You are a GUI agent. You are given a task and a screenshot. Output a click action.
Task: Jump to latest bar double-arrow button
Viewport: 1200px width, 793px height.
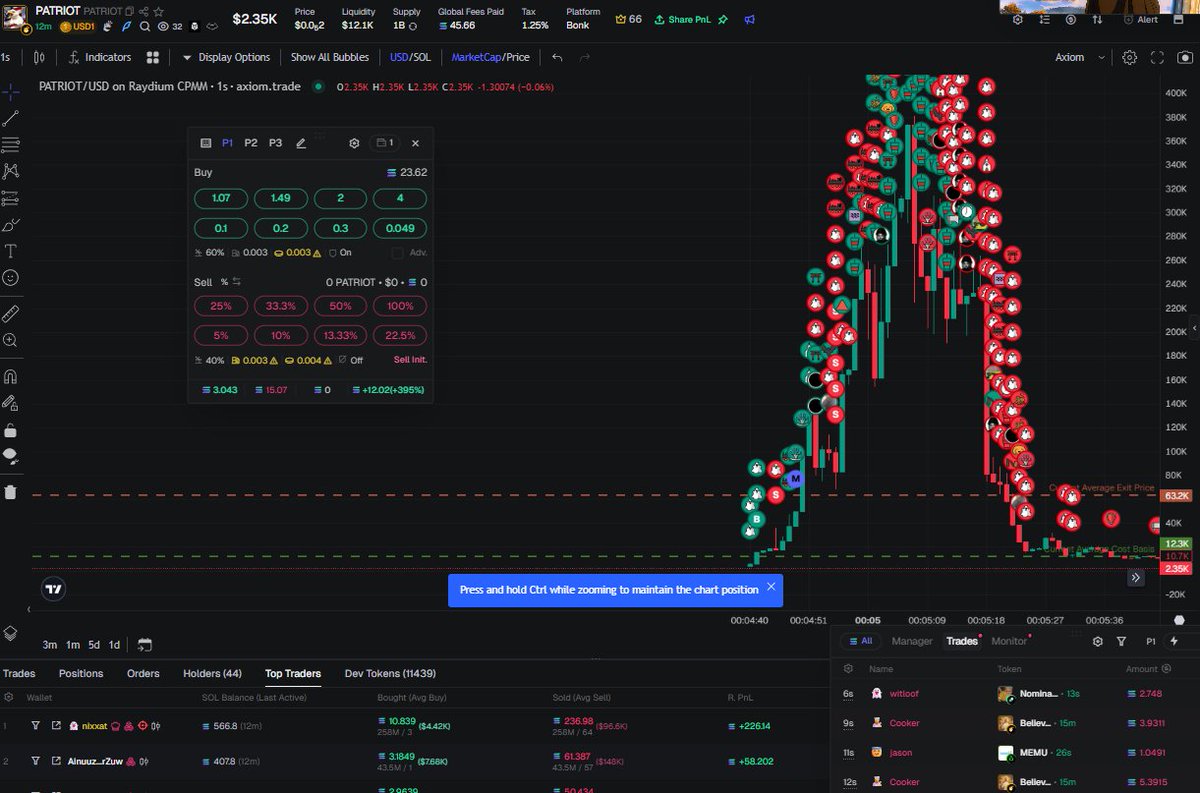(x=1136, y=577)
